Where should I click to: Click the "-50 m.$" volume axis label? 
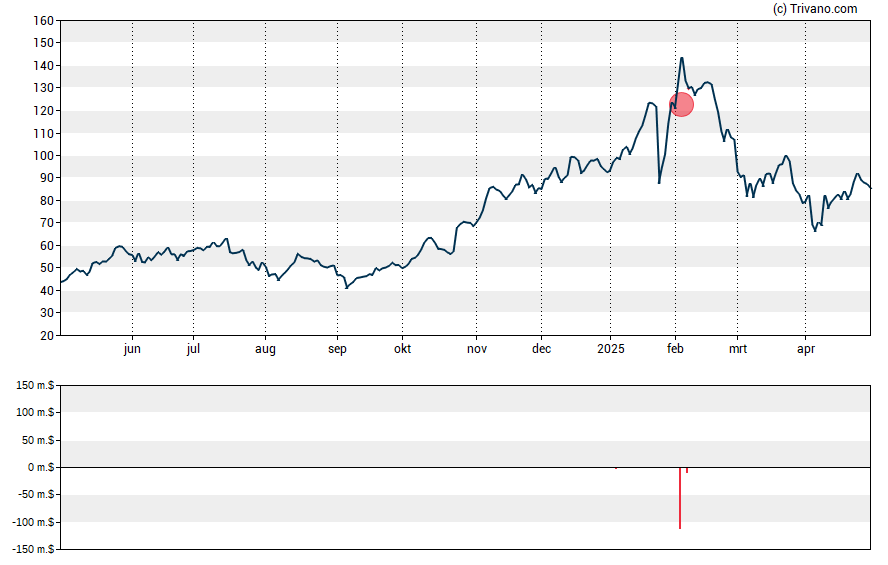click(x=36, y=495)
